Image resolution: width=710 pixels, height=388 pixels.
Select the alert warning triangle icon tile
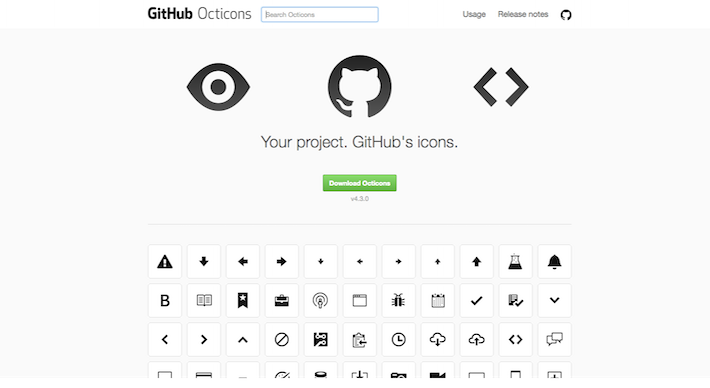[165, 262]
